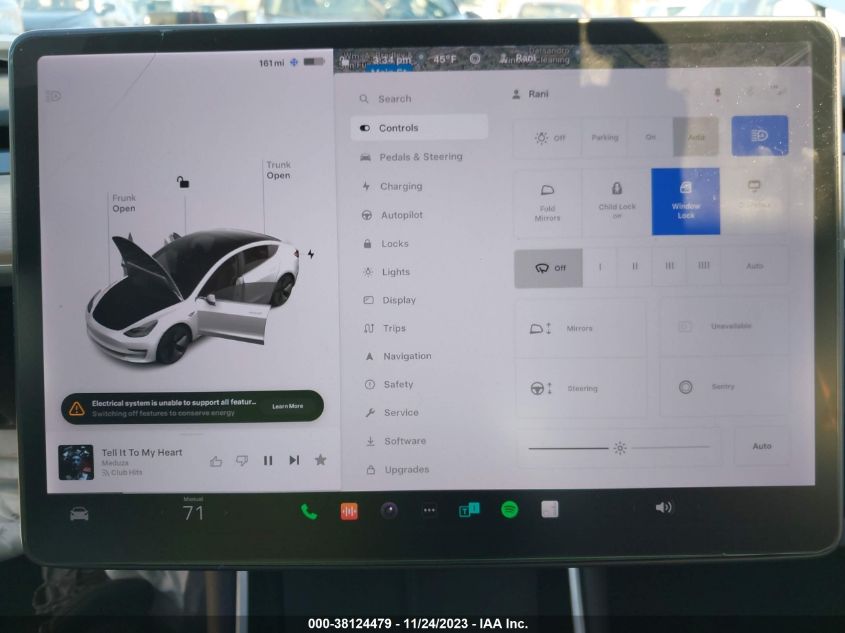
Task: Open Navigation settings
Action: tap(398, 356)
